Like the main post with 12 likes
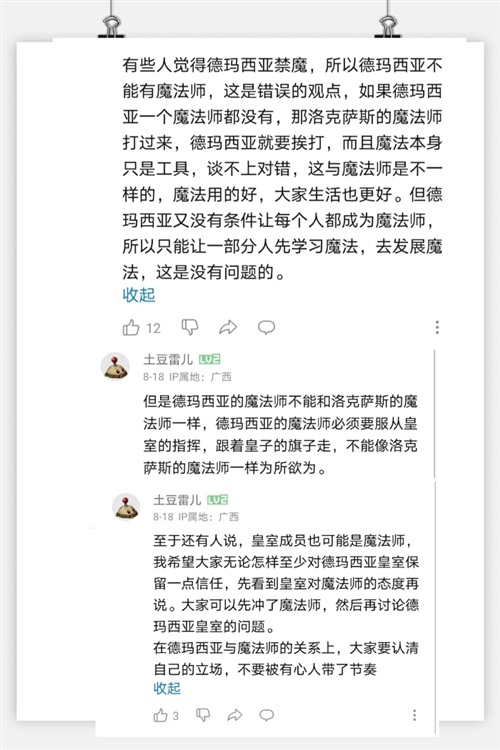The height and width of the screenshot is (750, 500). click(x=131, y=328)
